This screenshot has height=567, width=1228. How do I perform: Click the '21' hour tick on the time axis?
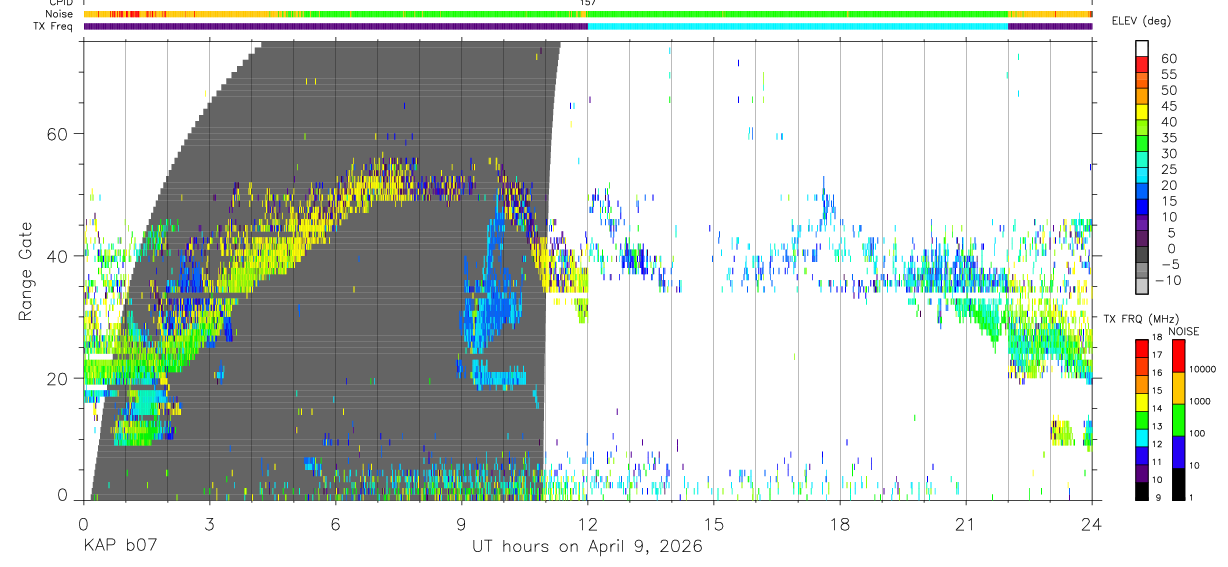click(965, 524)
